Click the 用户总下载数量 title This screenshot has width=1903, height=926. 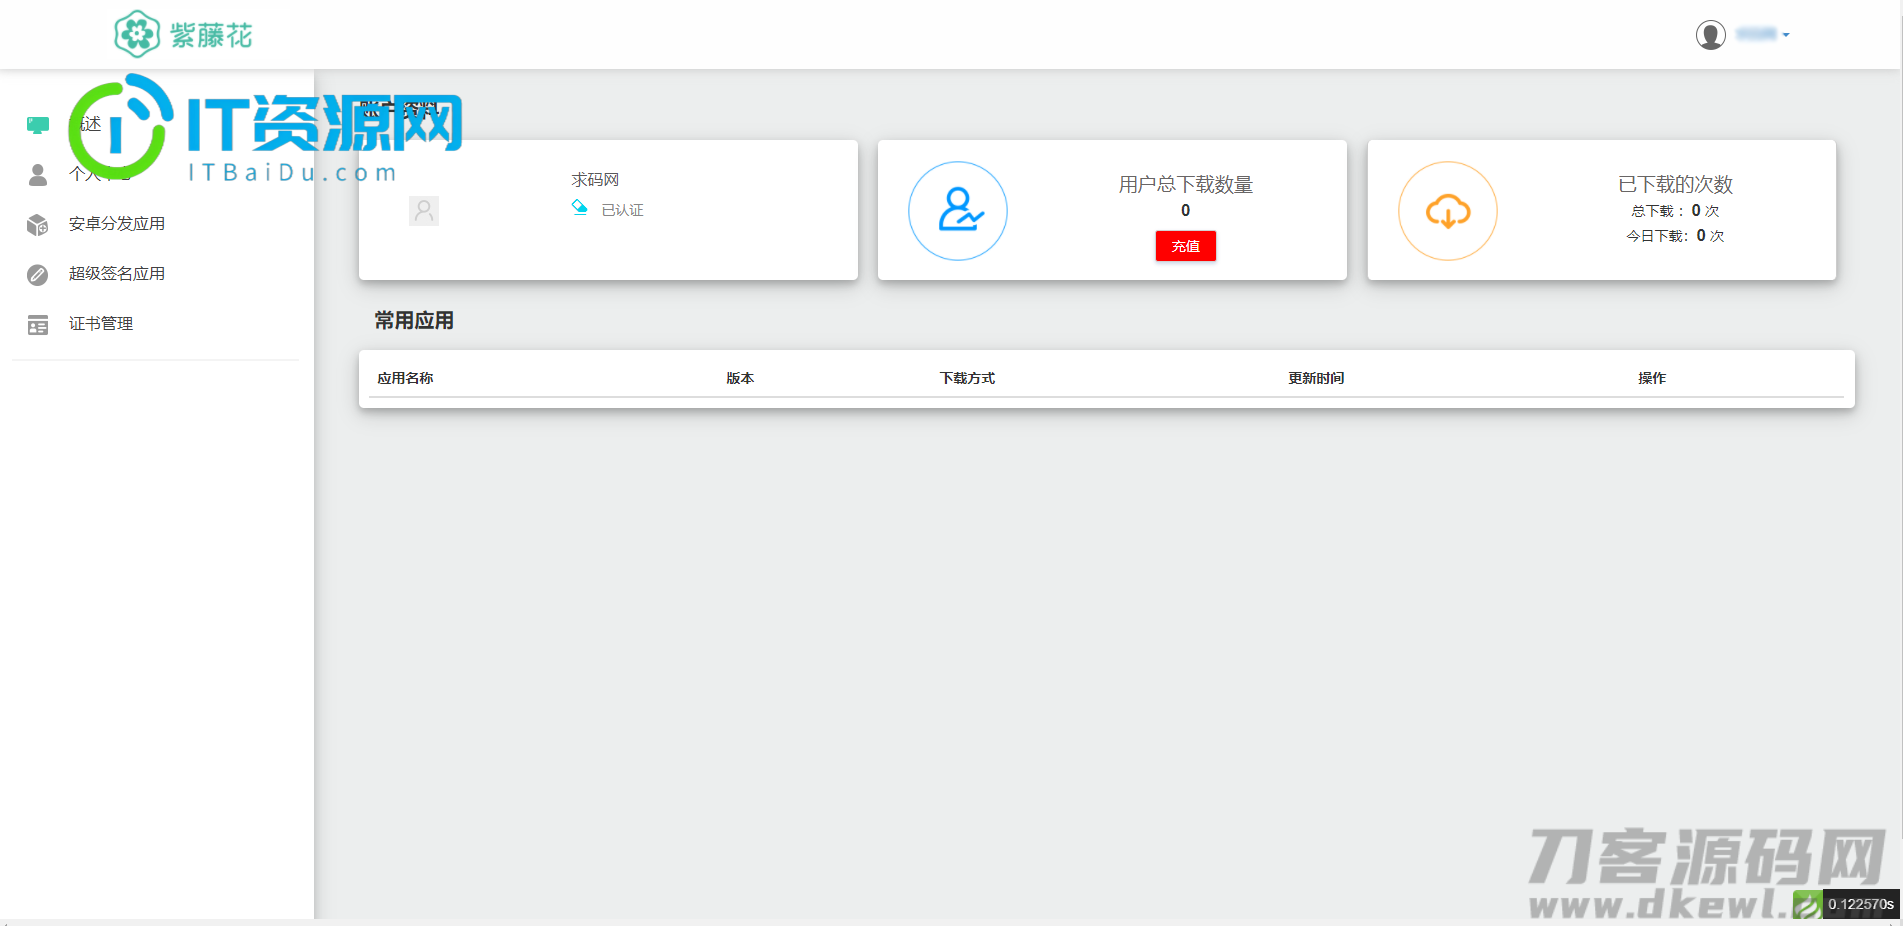click(x=1186, y=185)
